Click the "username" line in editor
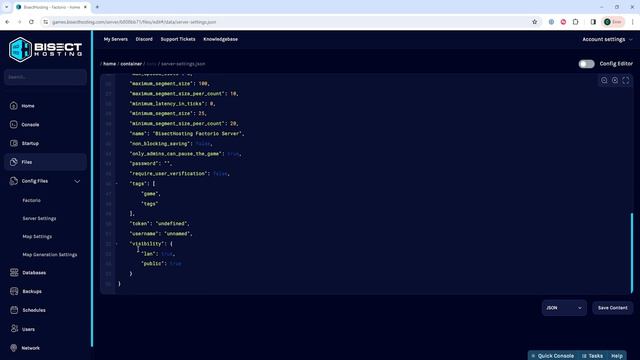 tap(161, 234)
